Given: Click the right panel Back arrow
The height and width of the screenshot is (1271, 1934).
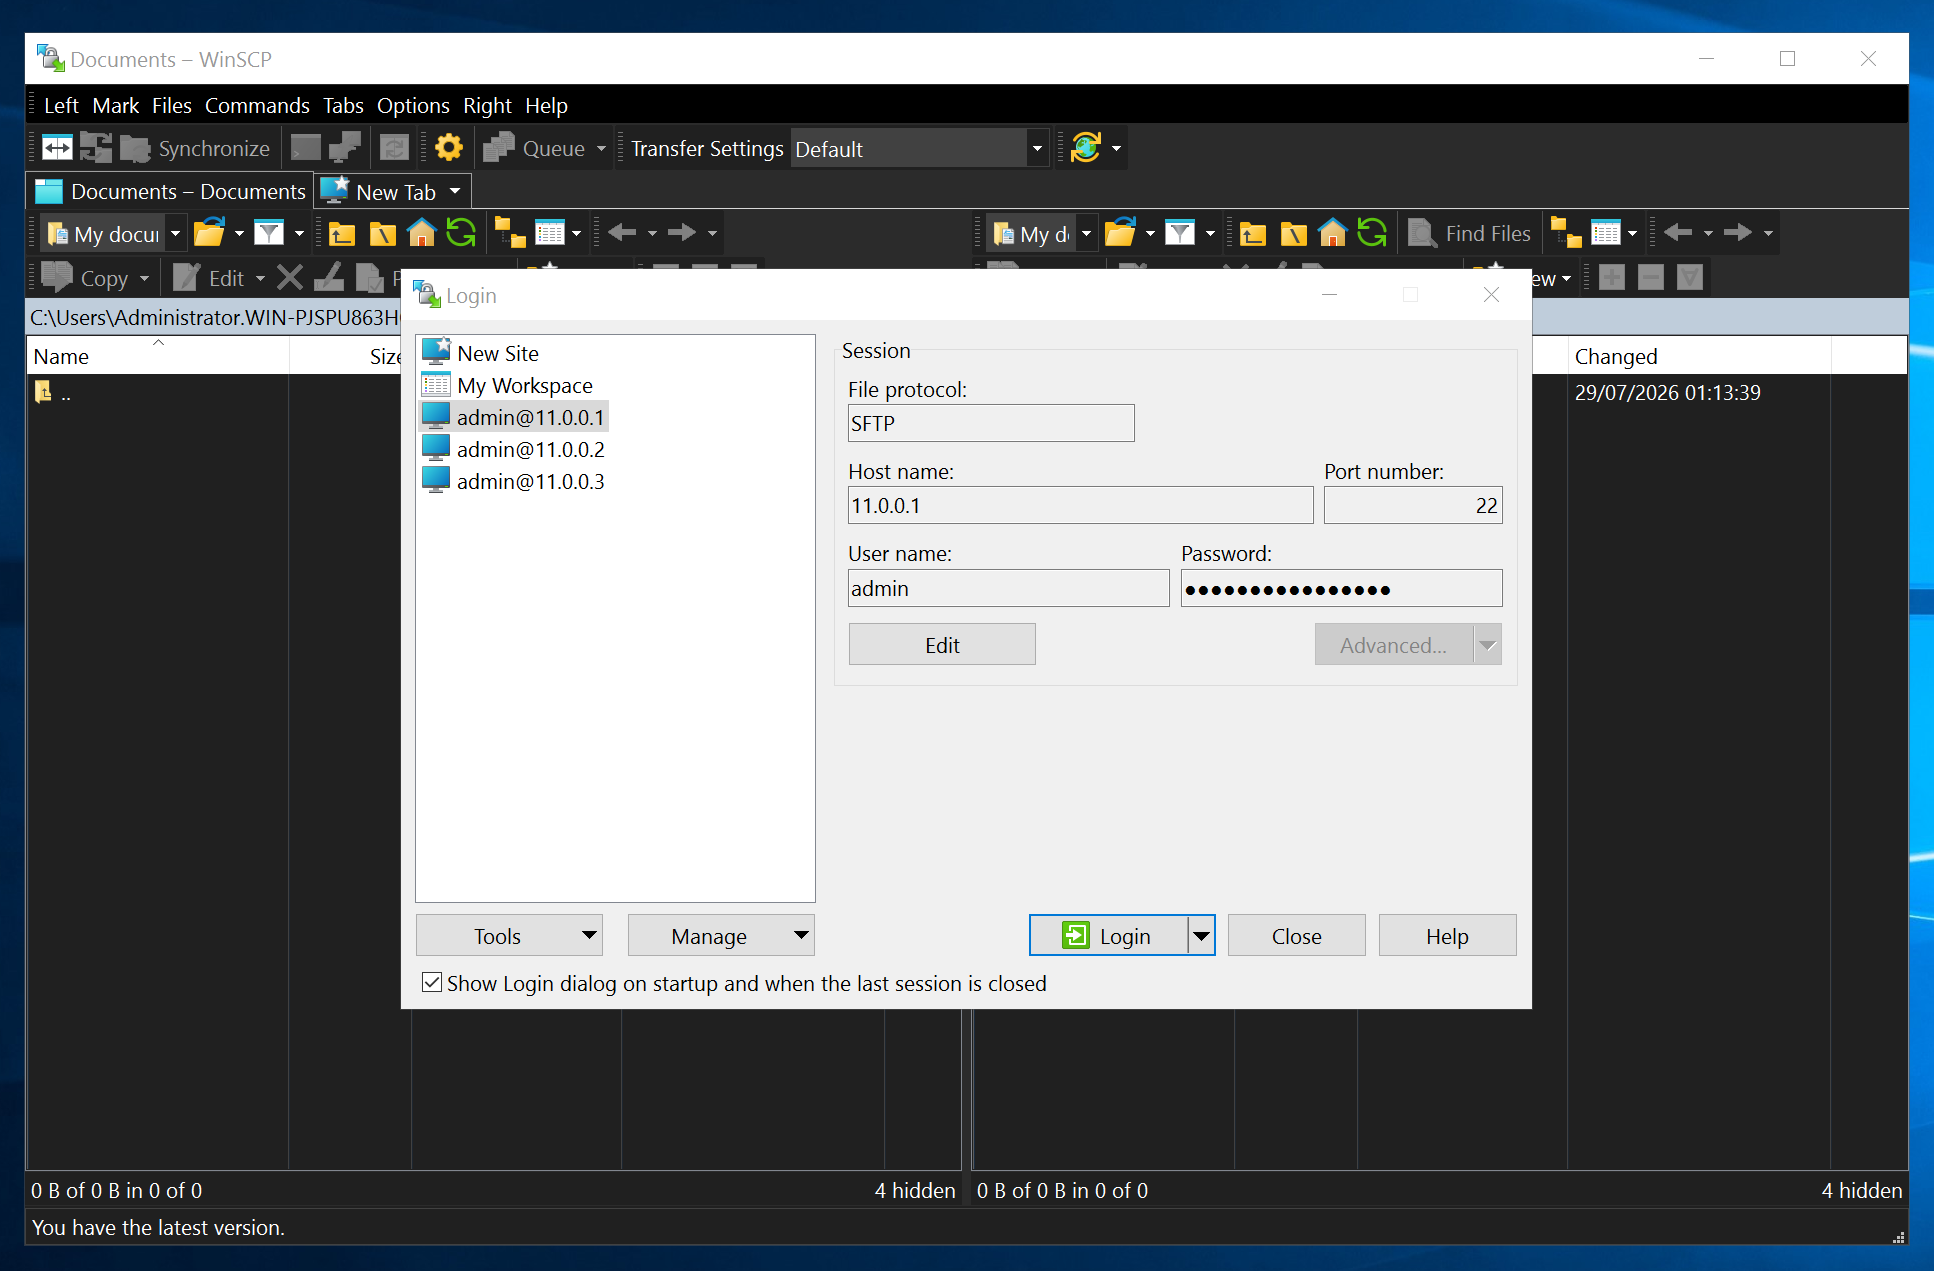Looking at the screenshot, I should pos(1678,233).
